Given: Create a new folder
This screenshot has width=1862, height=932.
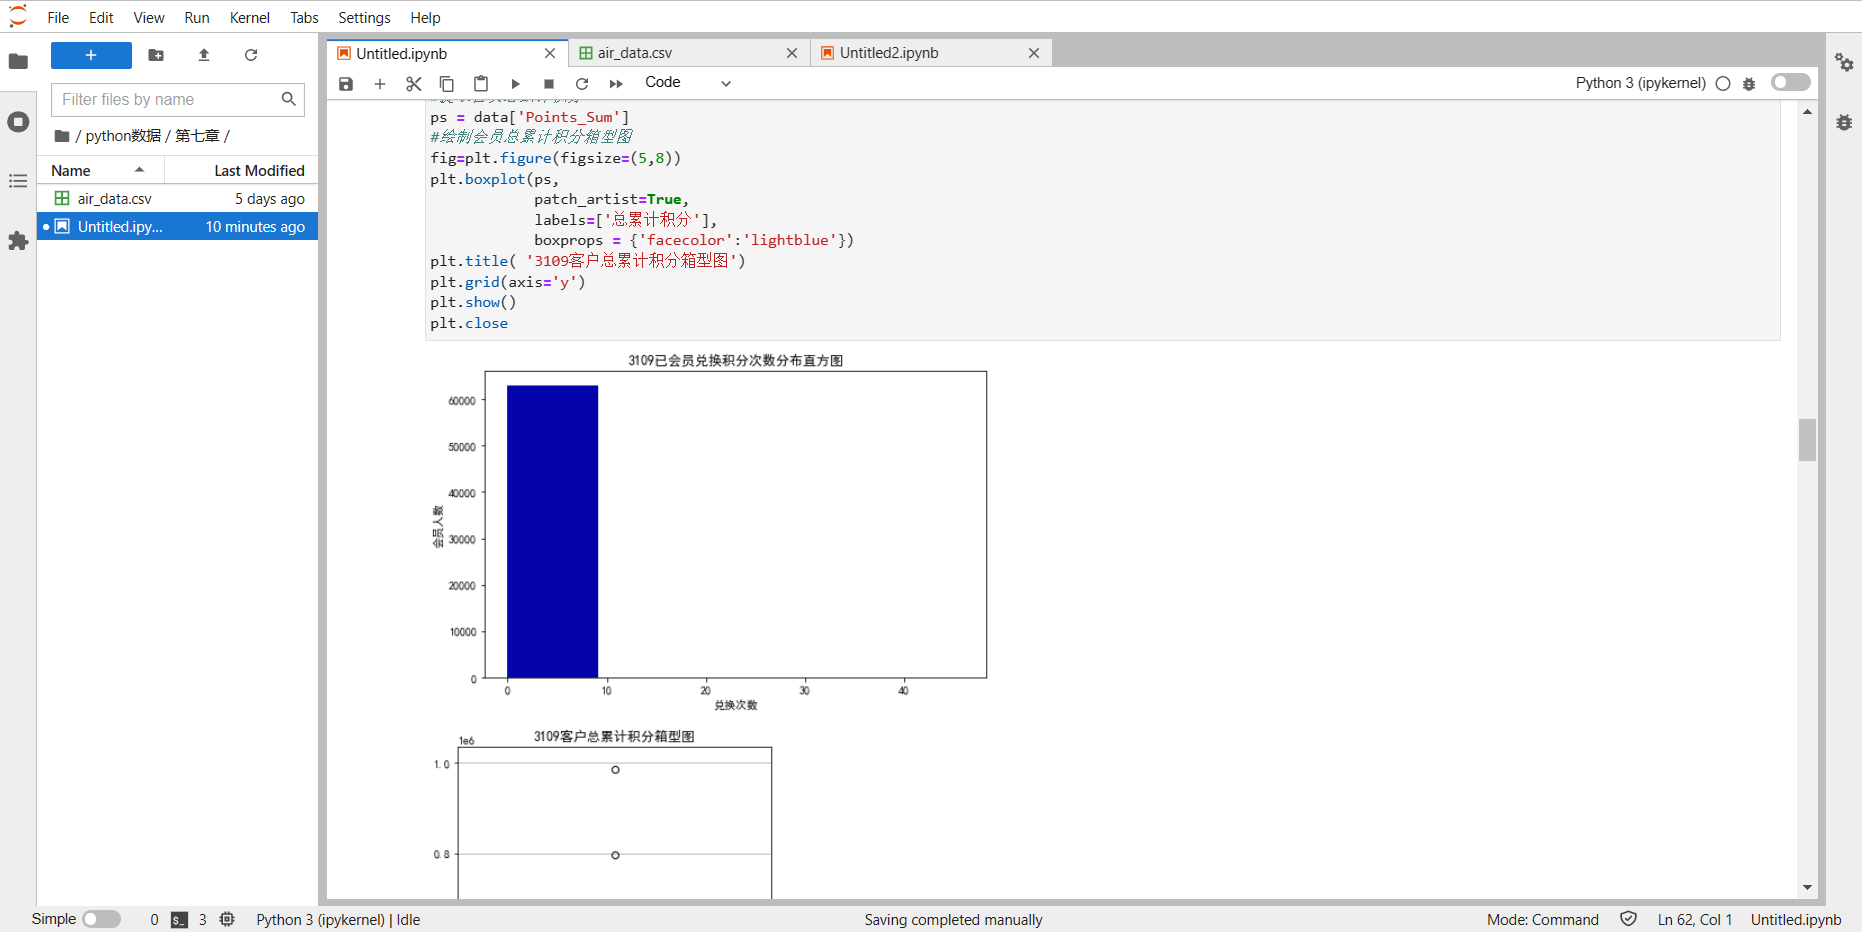Looking at the screenshot, I should [156, 55].
